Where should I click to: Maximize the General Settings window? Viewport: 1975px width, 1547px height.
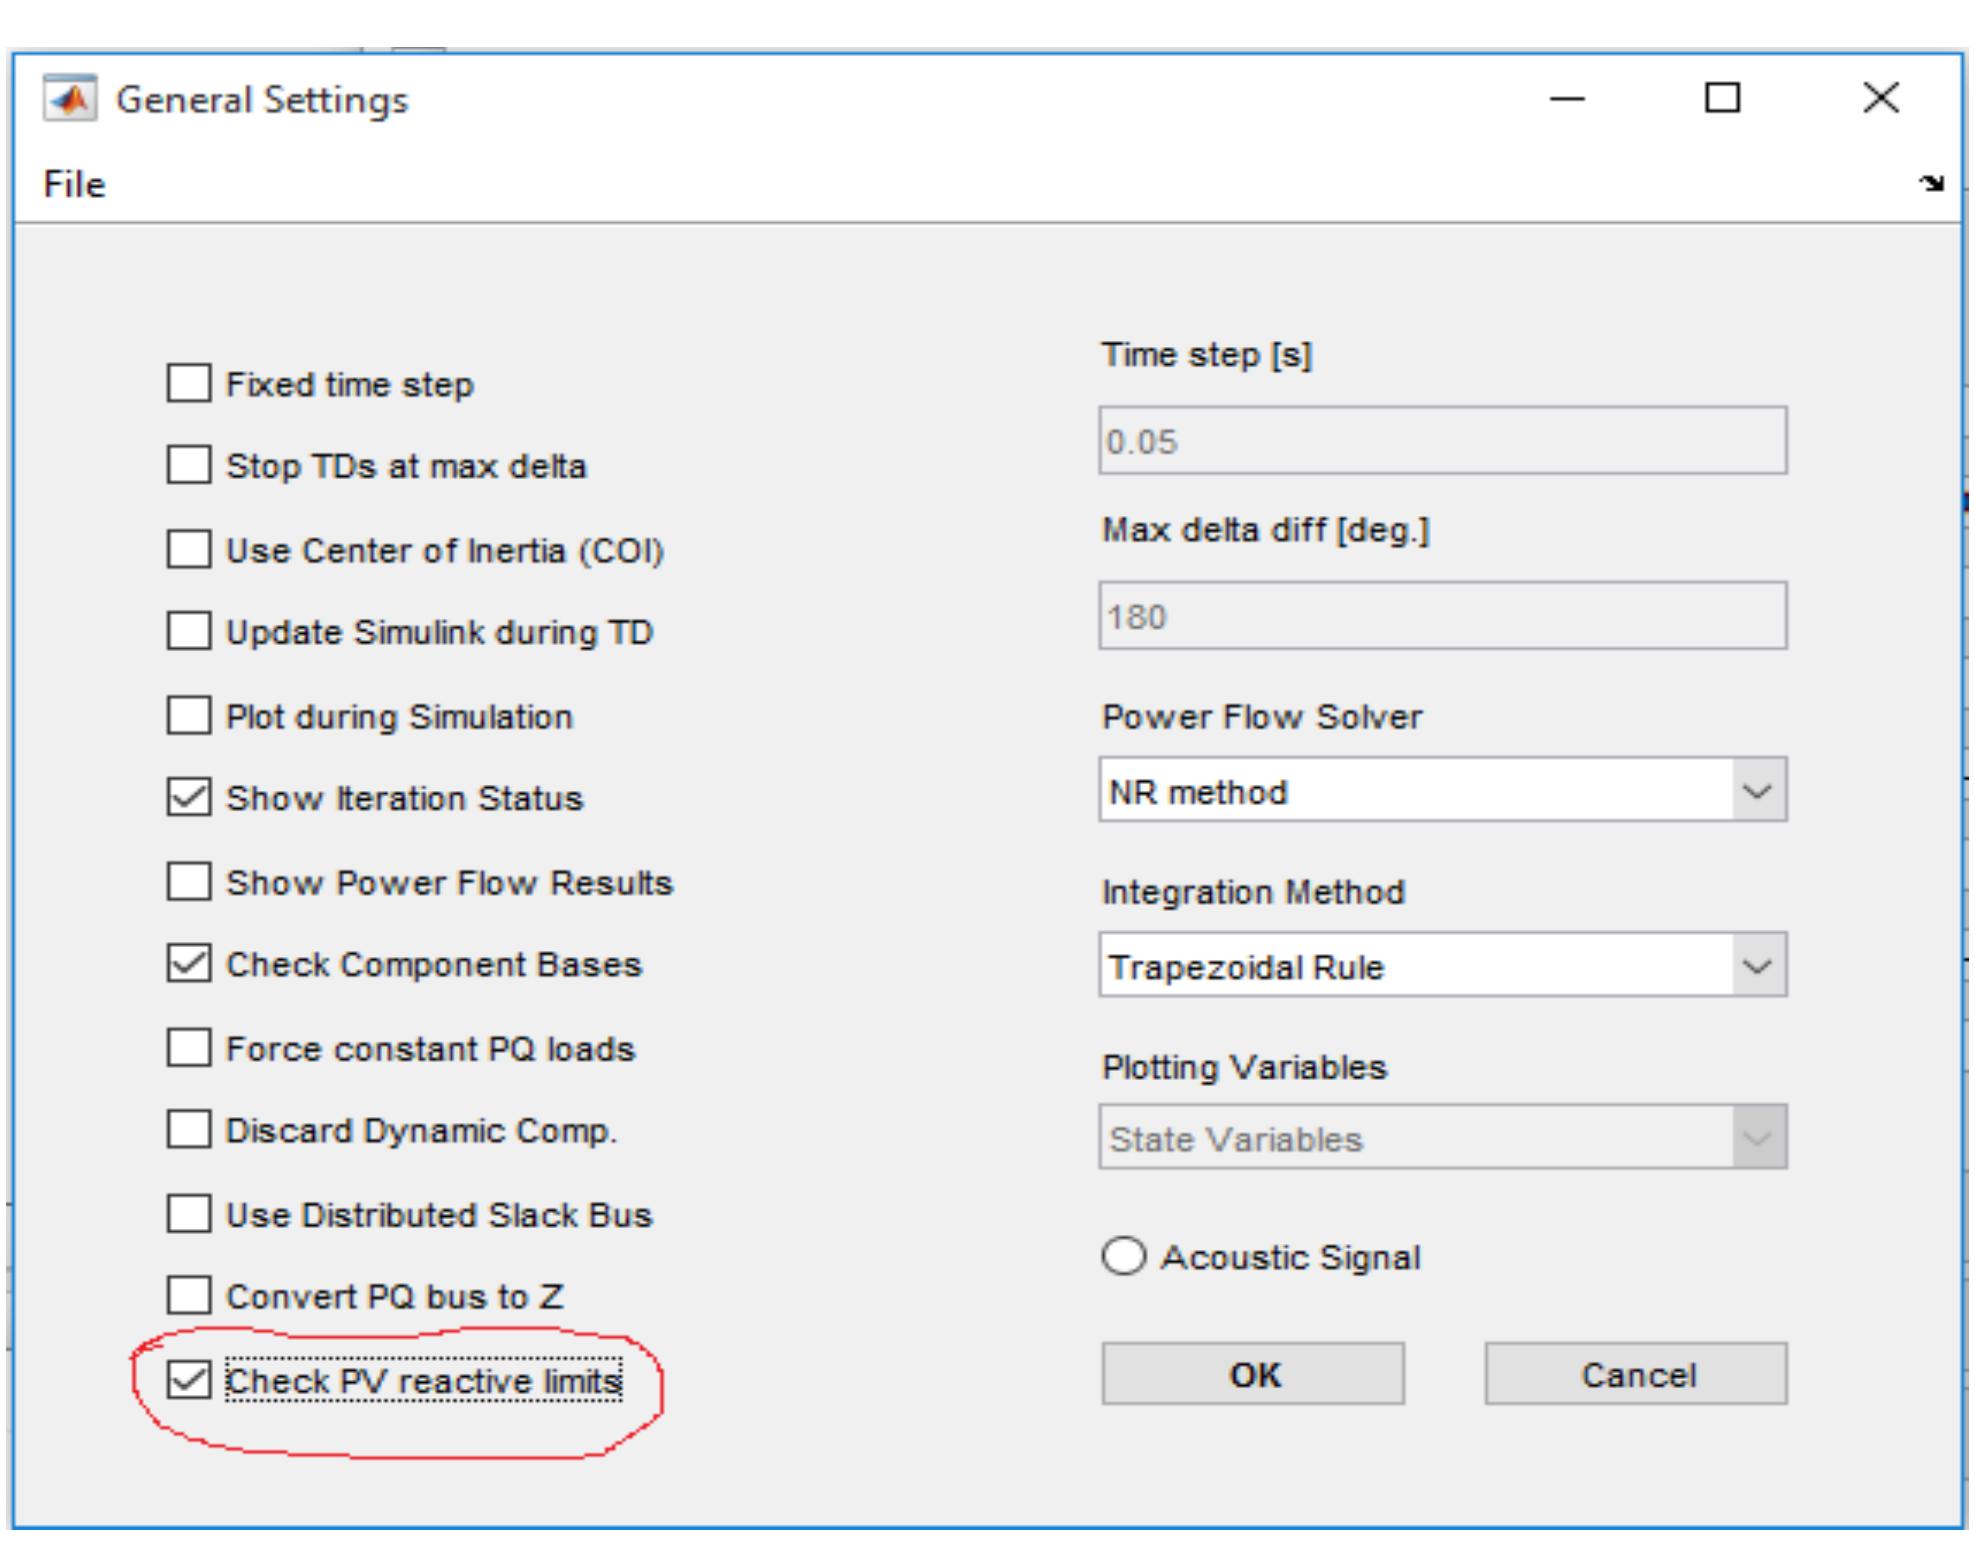1721,98
